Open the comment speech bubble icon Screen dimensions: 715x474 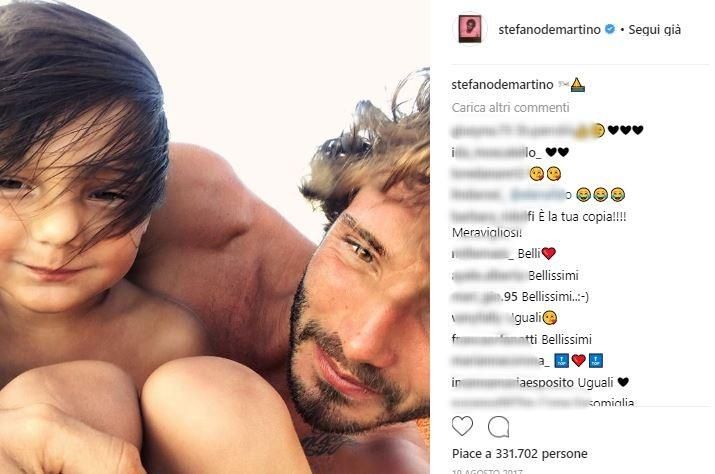[498, 427]
